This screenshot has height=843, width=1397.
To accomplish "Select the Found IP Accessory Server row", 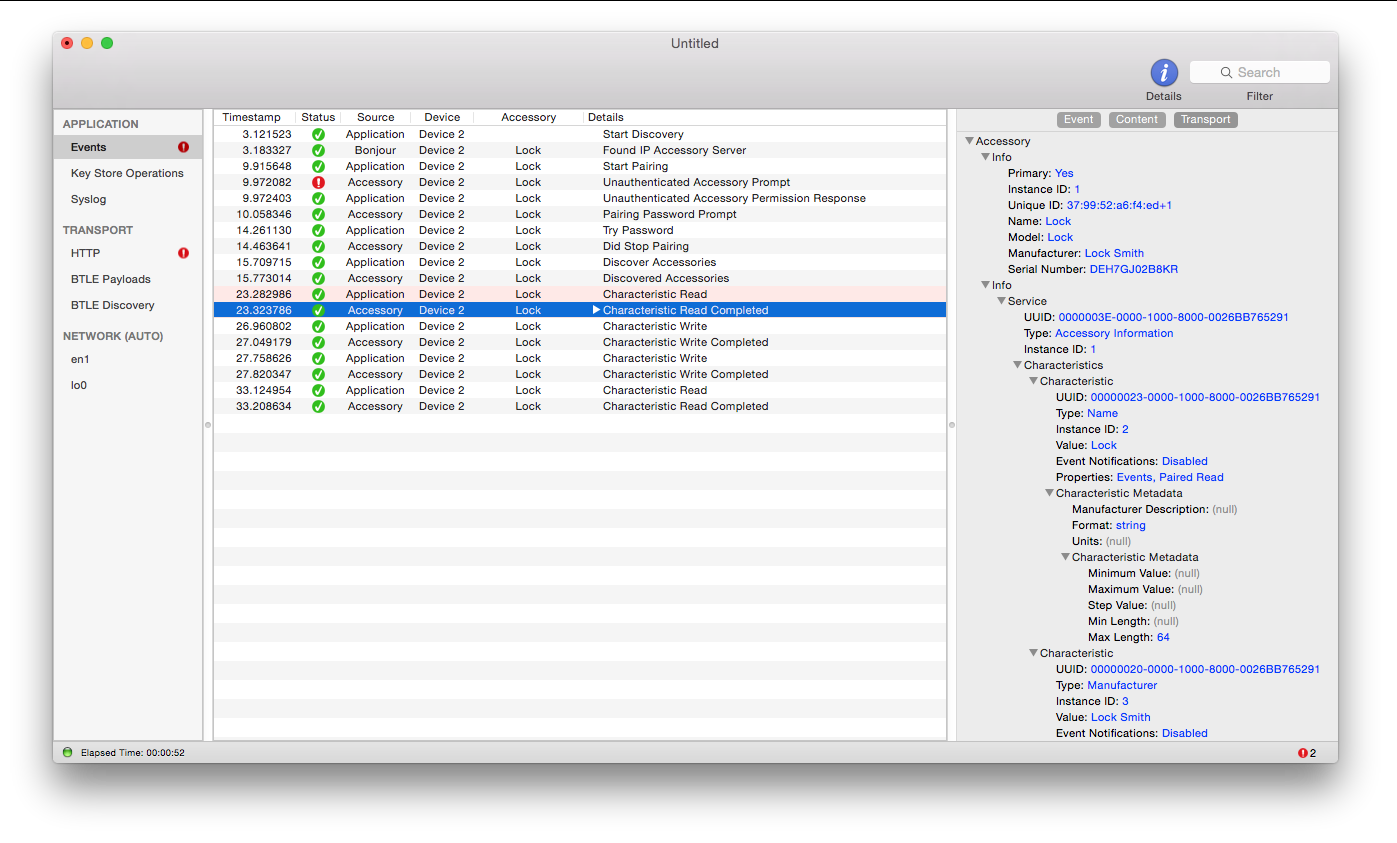I will [x=580, y=150].
